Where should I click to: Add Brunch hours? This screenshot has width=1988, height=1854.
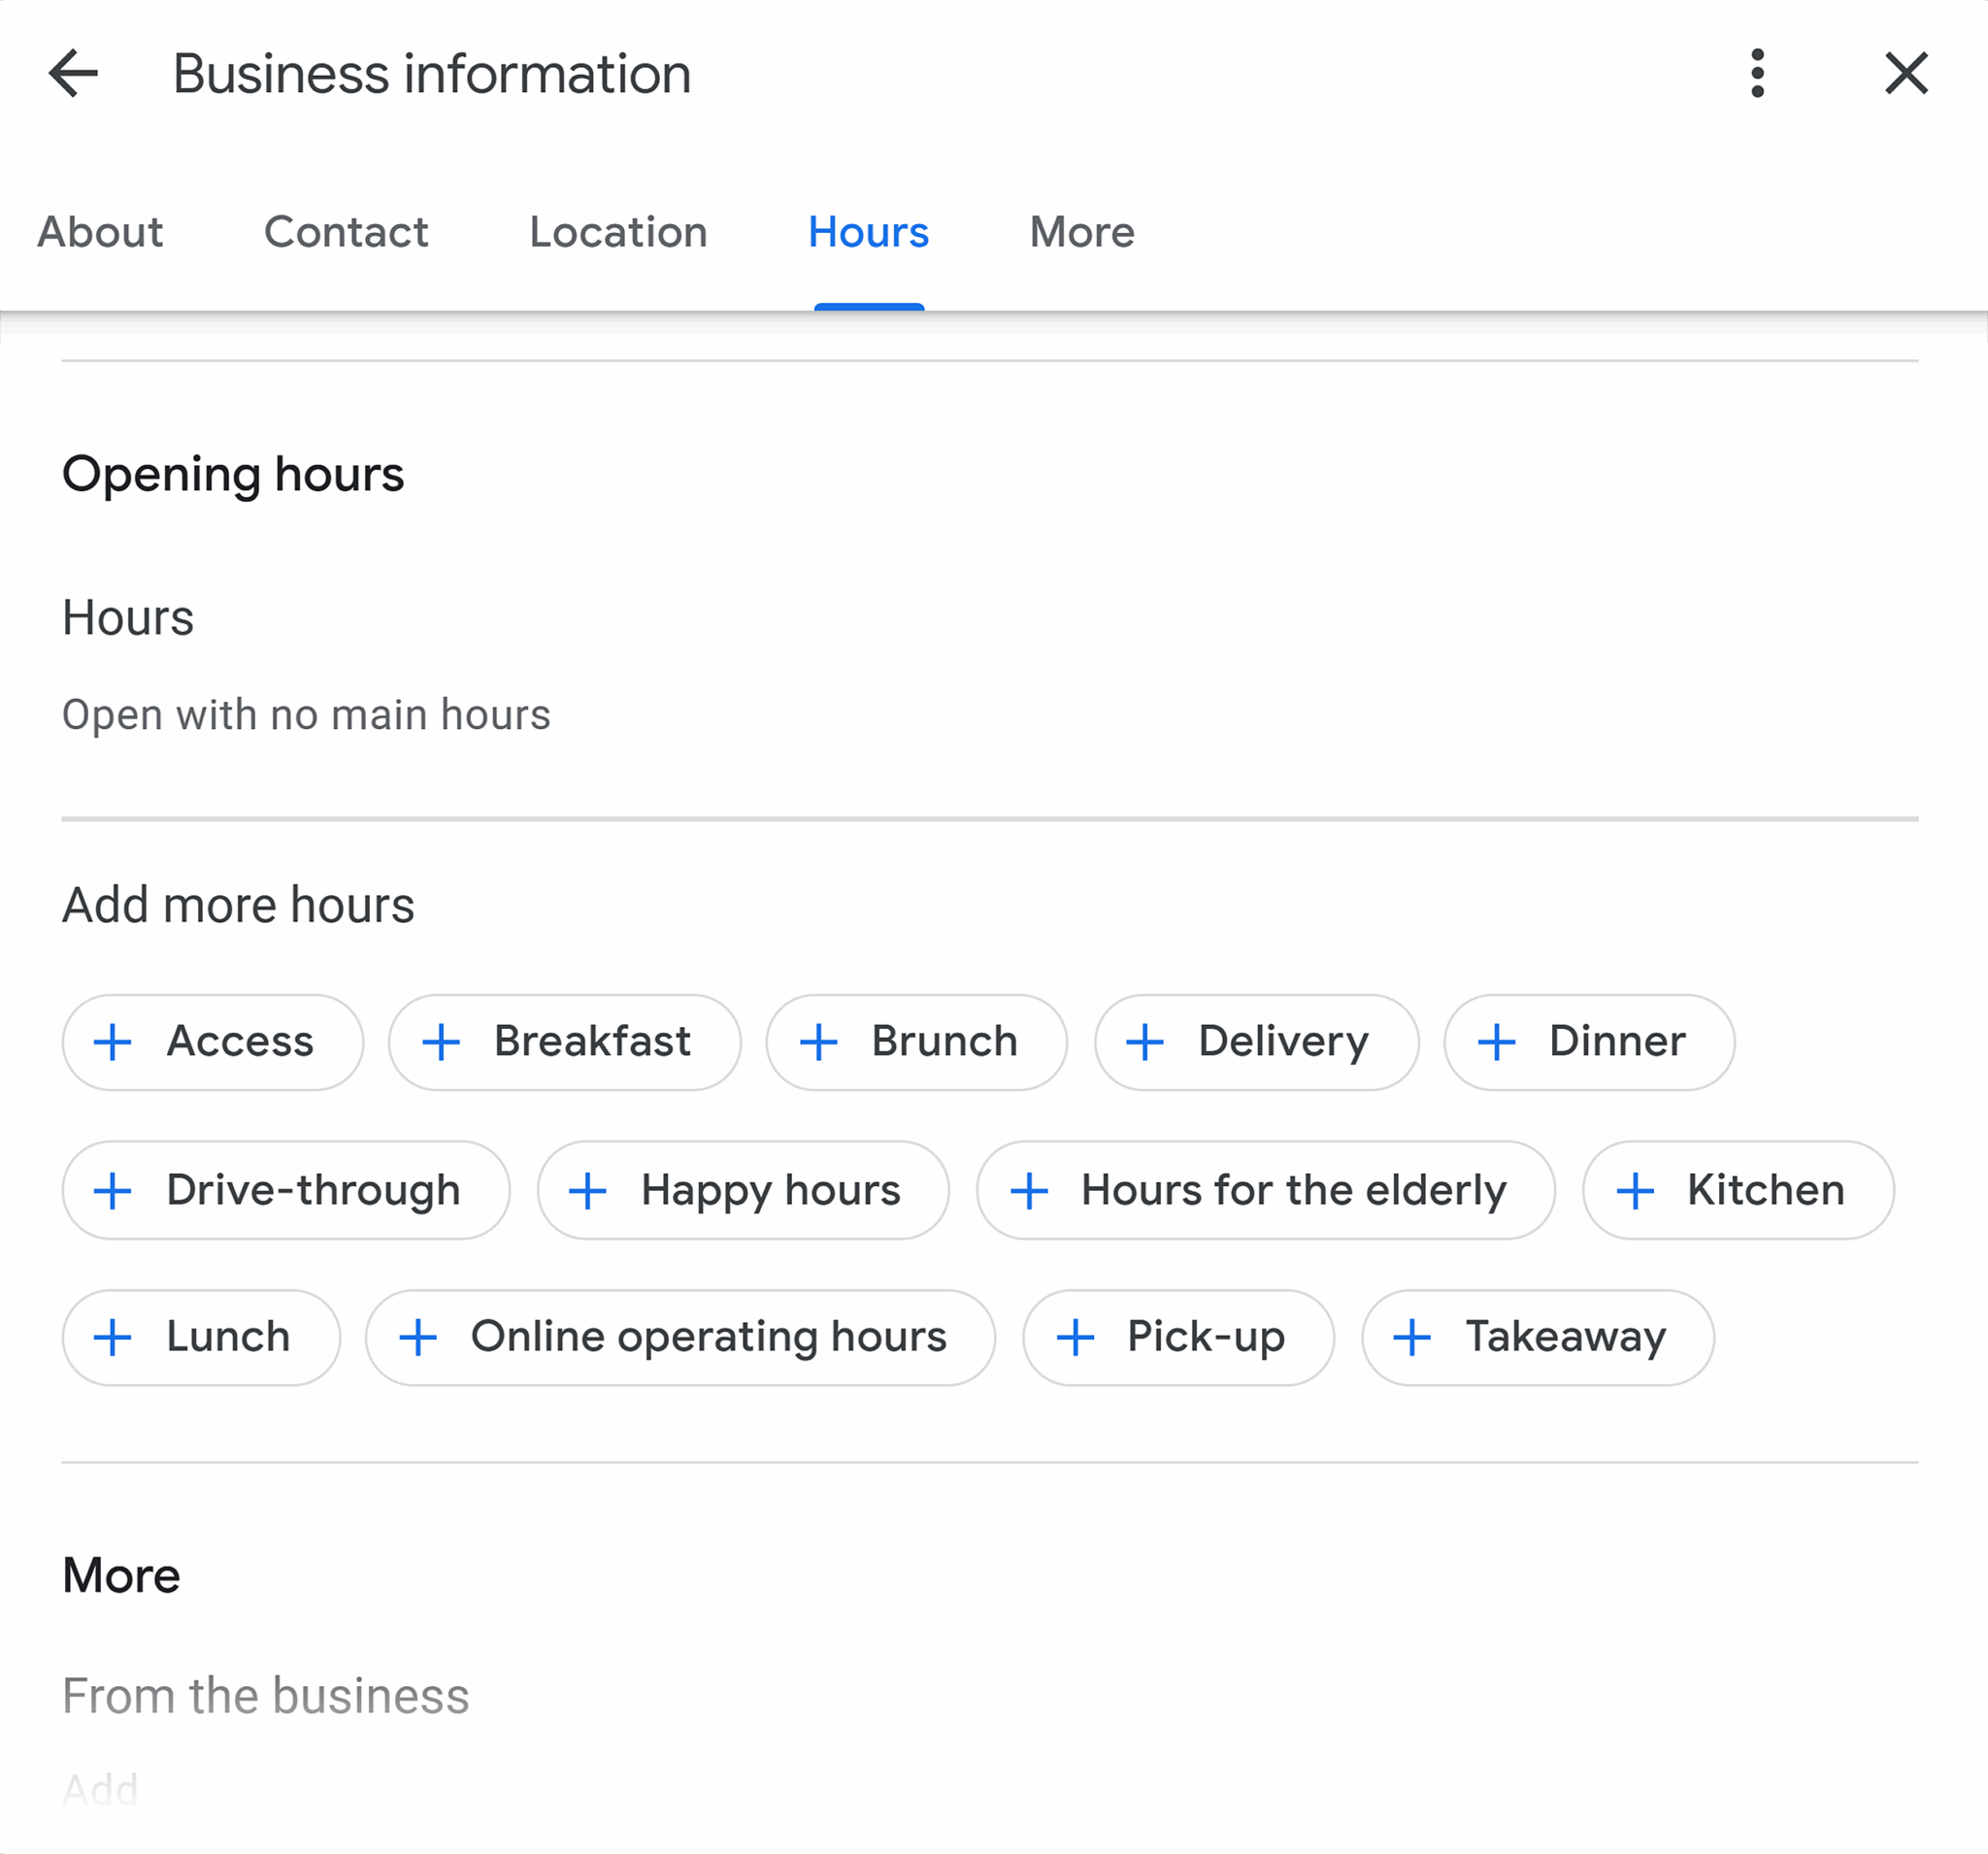click(917, 1042)
